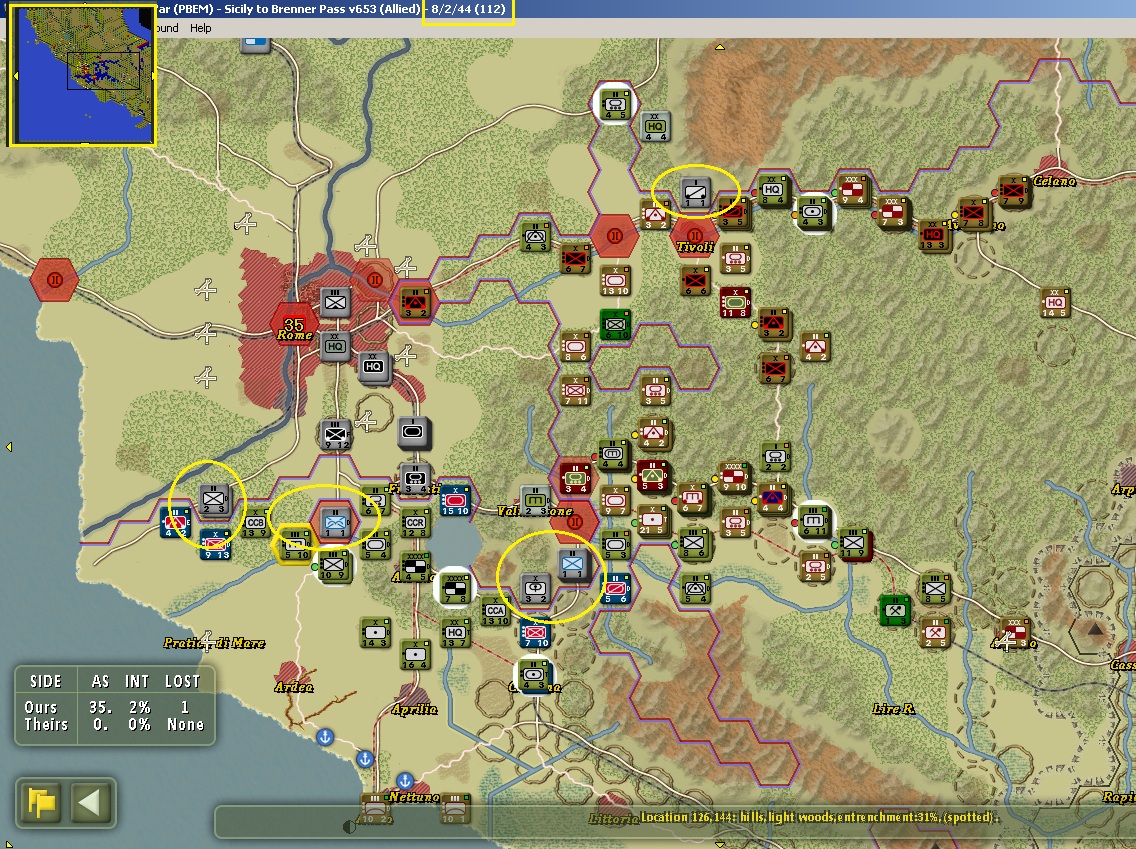This screenshot has width=1136, height=849.
Task: Select the XXXX 4-5 army counter
Action: [415, 568]
